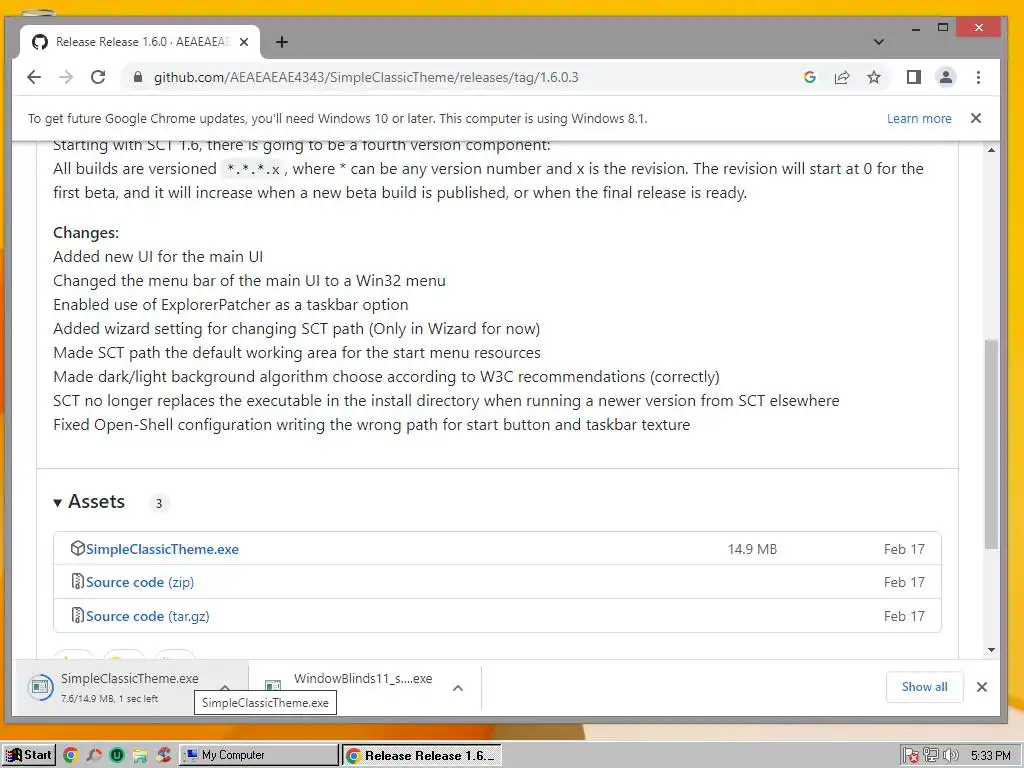This screenshot has height=768, width=1024.
Task: Open the Chrome profile avatar menu
Action: (x=946, y=77)
